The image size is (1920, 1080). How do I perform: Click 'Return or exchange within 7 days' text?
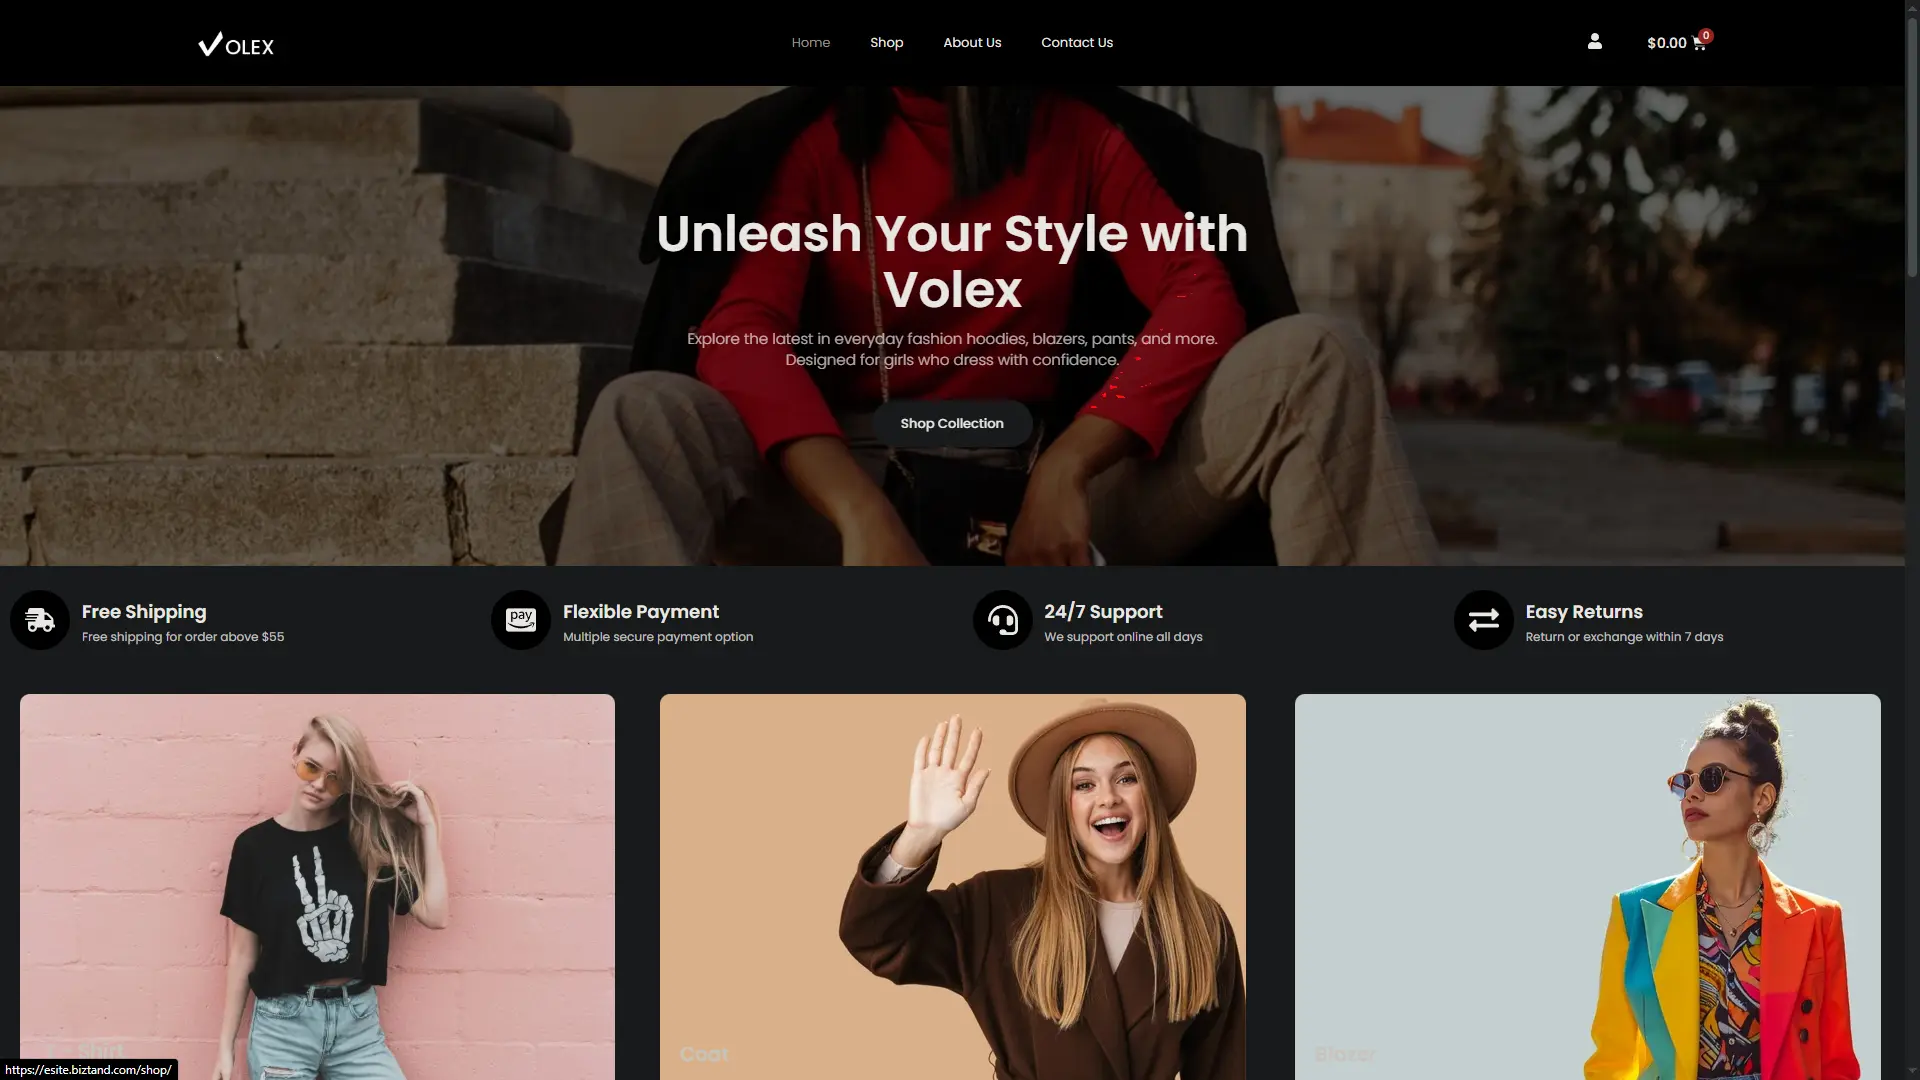(x=1624, y=637)
